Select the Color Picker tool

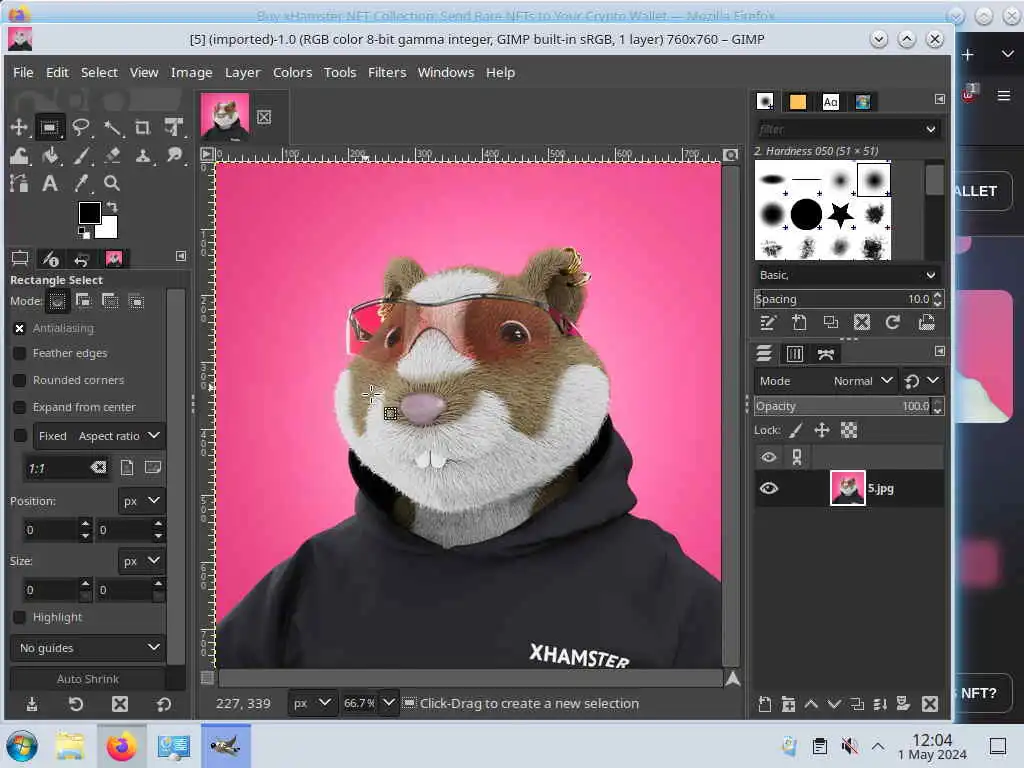tap(81, 184)
